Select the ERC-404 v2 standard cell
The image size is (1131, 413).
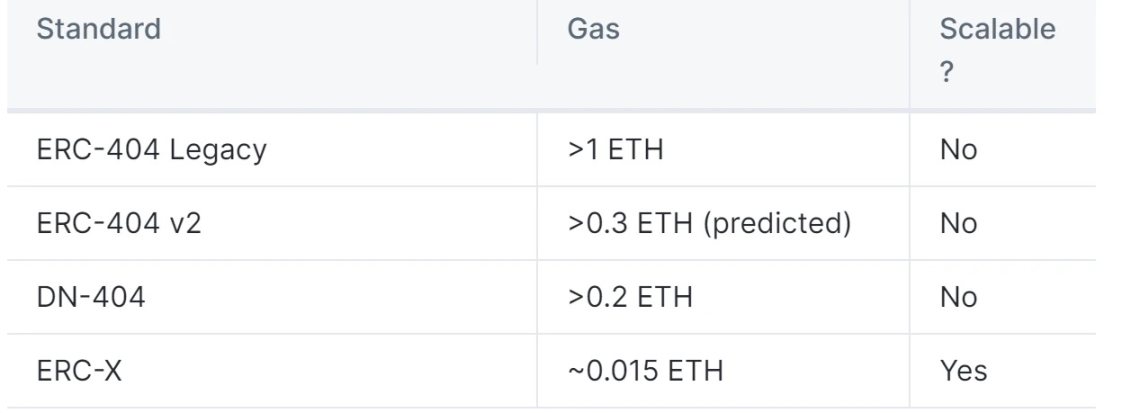pyautogui.click(x=119, y=223)
